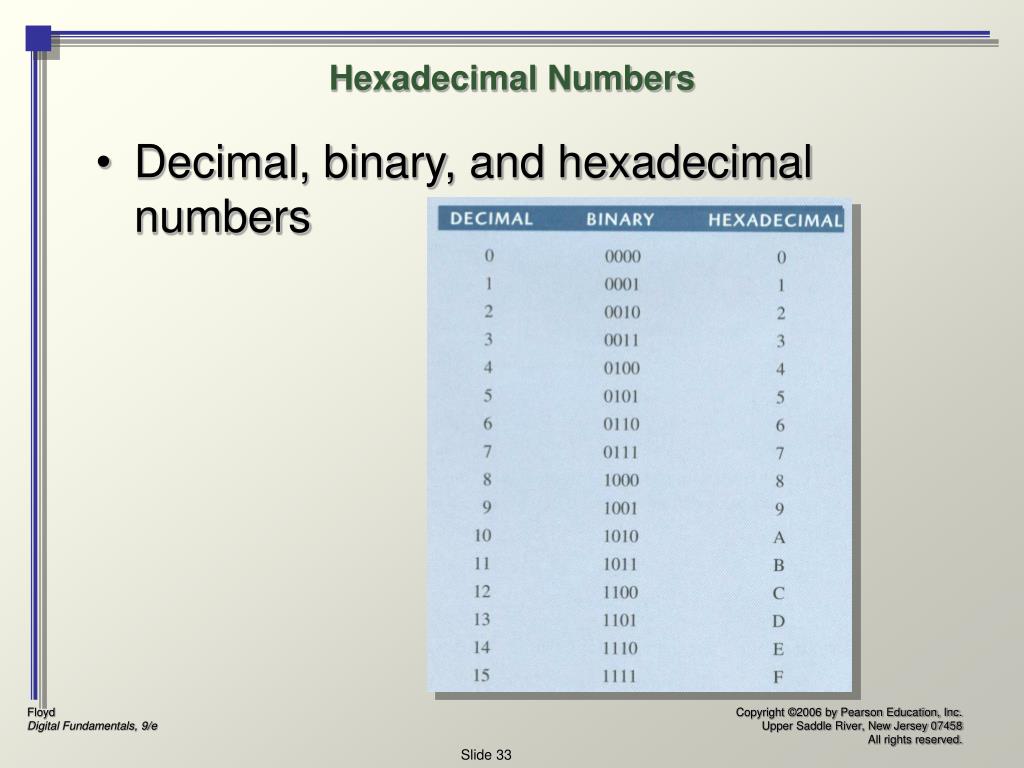Select decimal value 15
1024x768 pixels.
pos(481,676)
